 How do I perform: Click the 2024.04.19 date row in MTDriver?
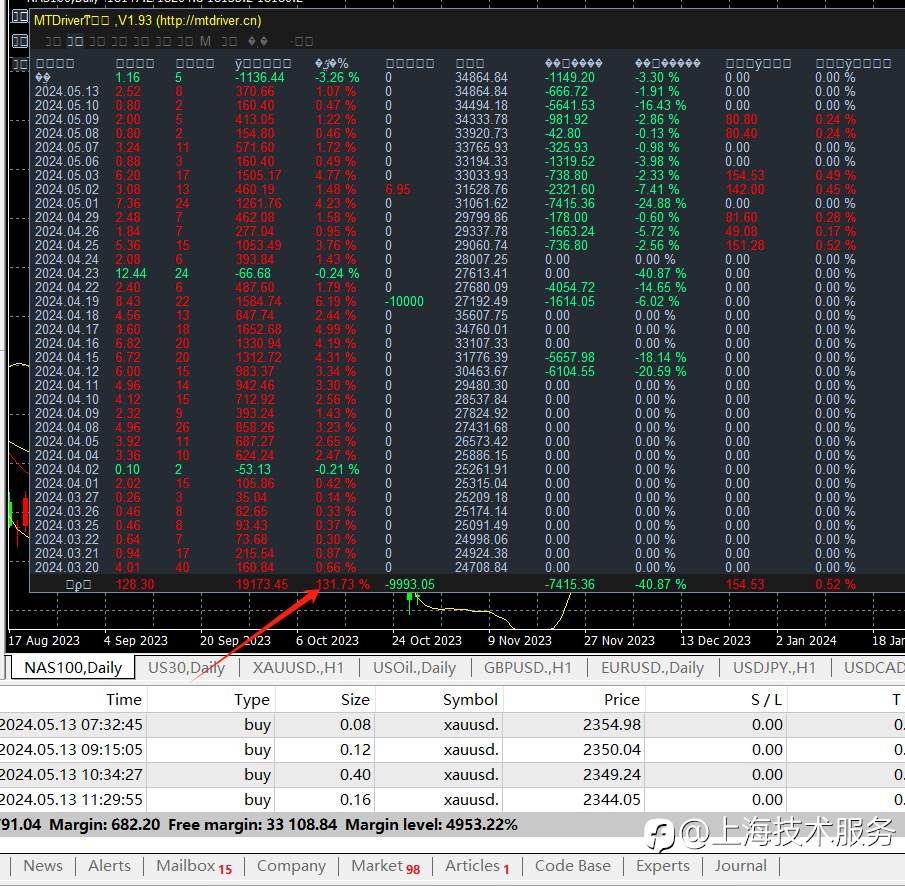coord(67,301)
